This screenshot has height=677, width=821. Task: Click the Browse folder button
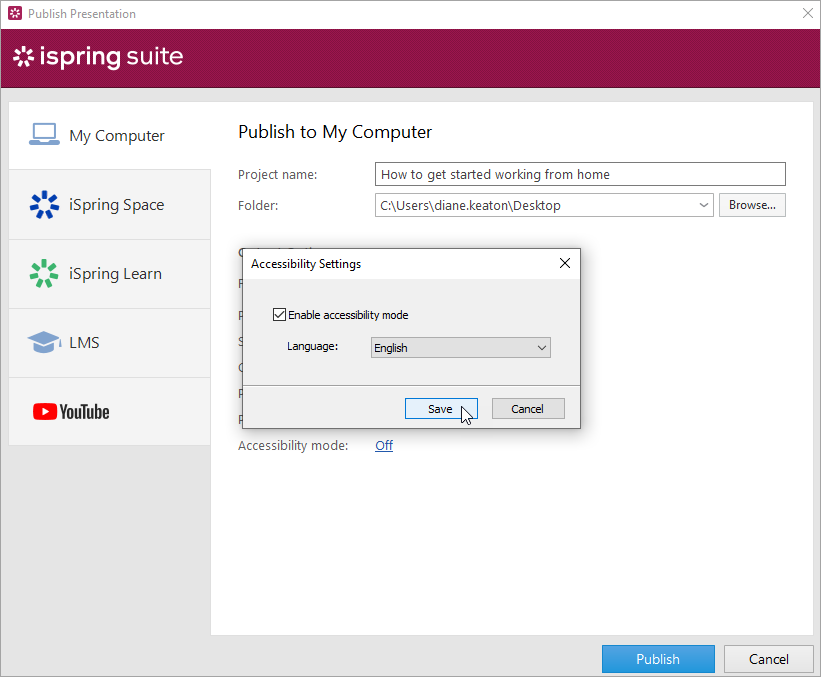click(752, 205)
